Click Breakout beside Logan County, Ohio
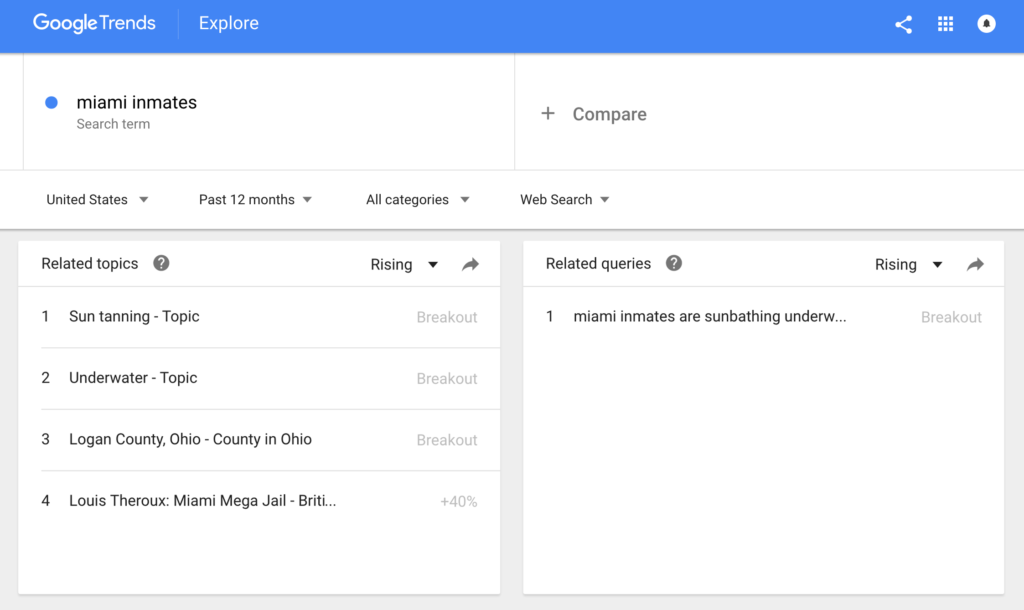The image size is (1024, 610). (447, 440)
